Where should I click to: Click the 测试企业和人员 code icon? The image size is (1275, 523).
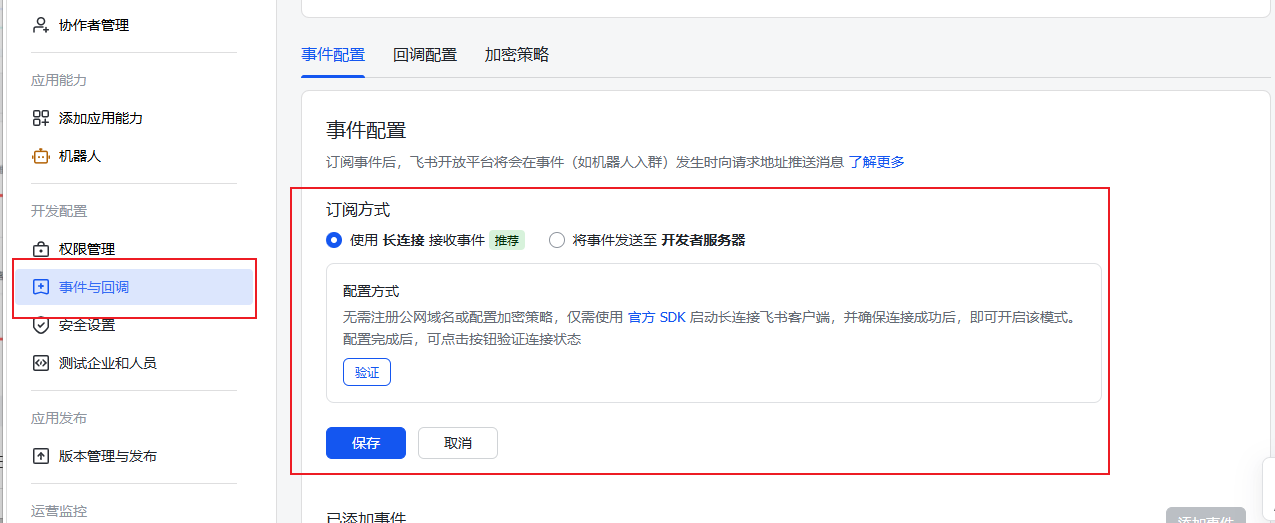(41, 363)
